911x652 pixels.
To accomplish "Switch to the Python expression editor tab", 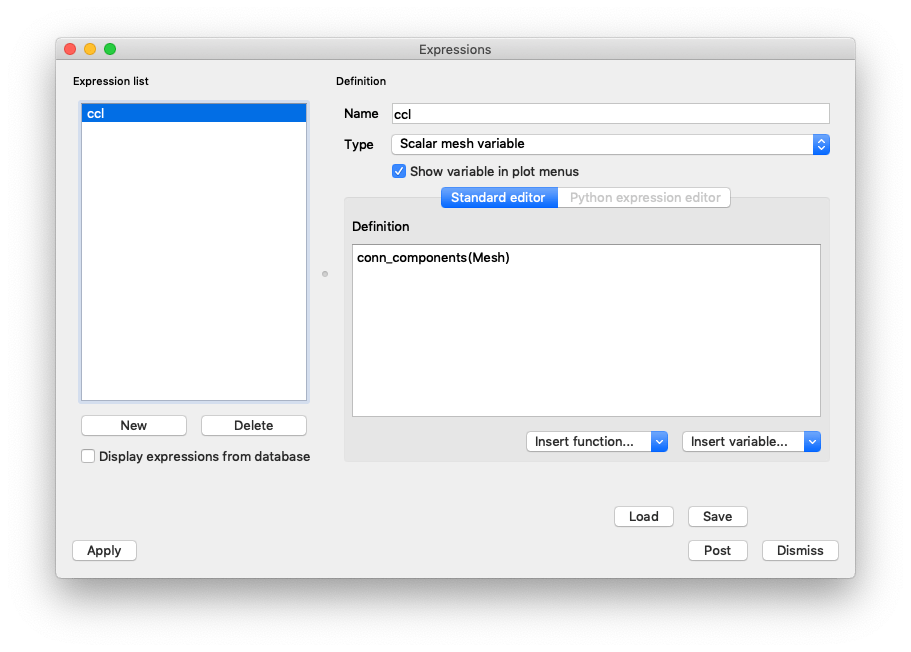I will coord(644,198).
